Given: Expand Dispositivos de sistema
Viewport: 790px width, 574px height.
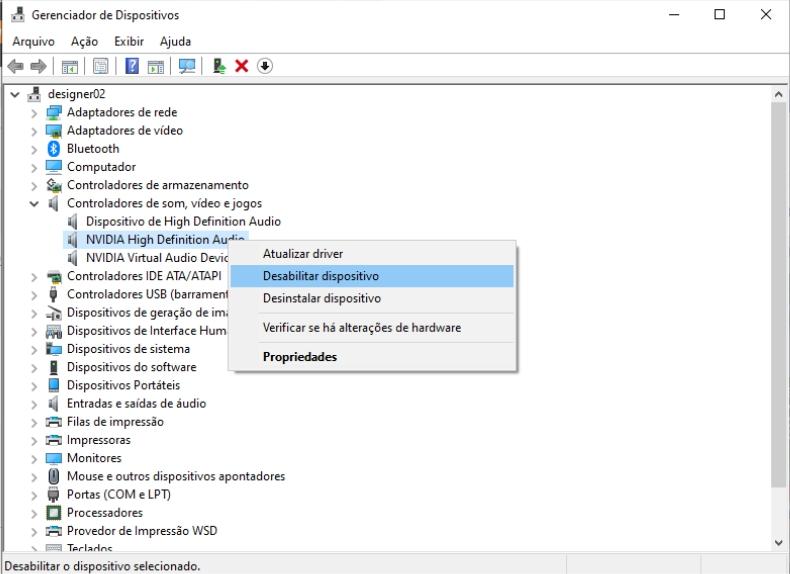Looking at the screenshot, I should coord(34,349).
